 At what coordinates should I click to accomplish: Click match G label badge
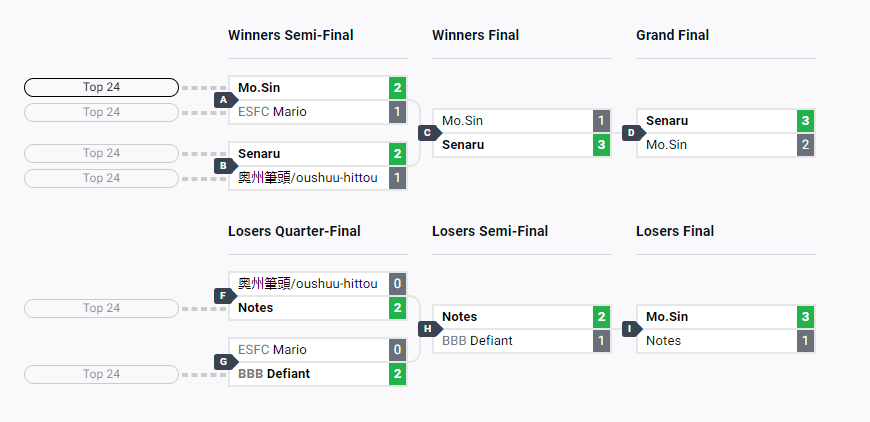coord(224,362)
